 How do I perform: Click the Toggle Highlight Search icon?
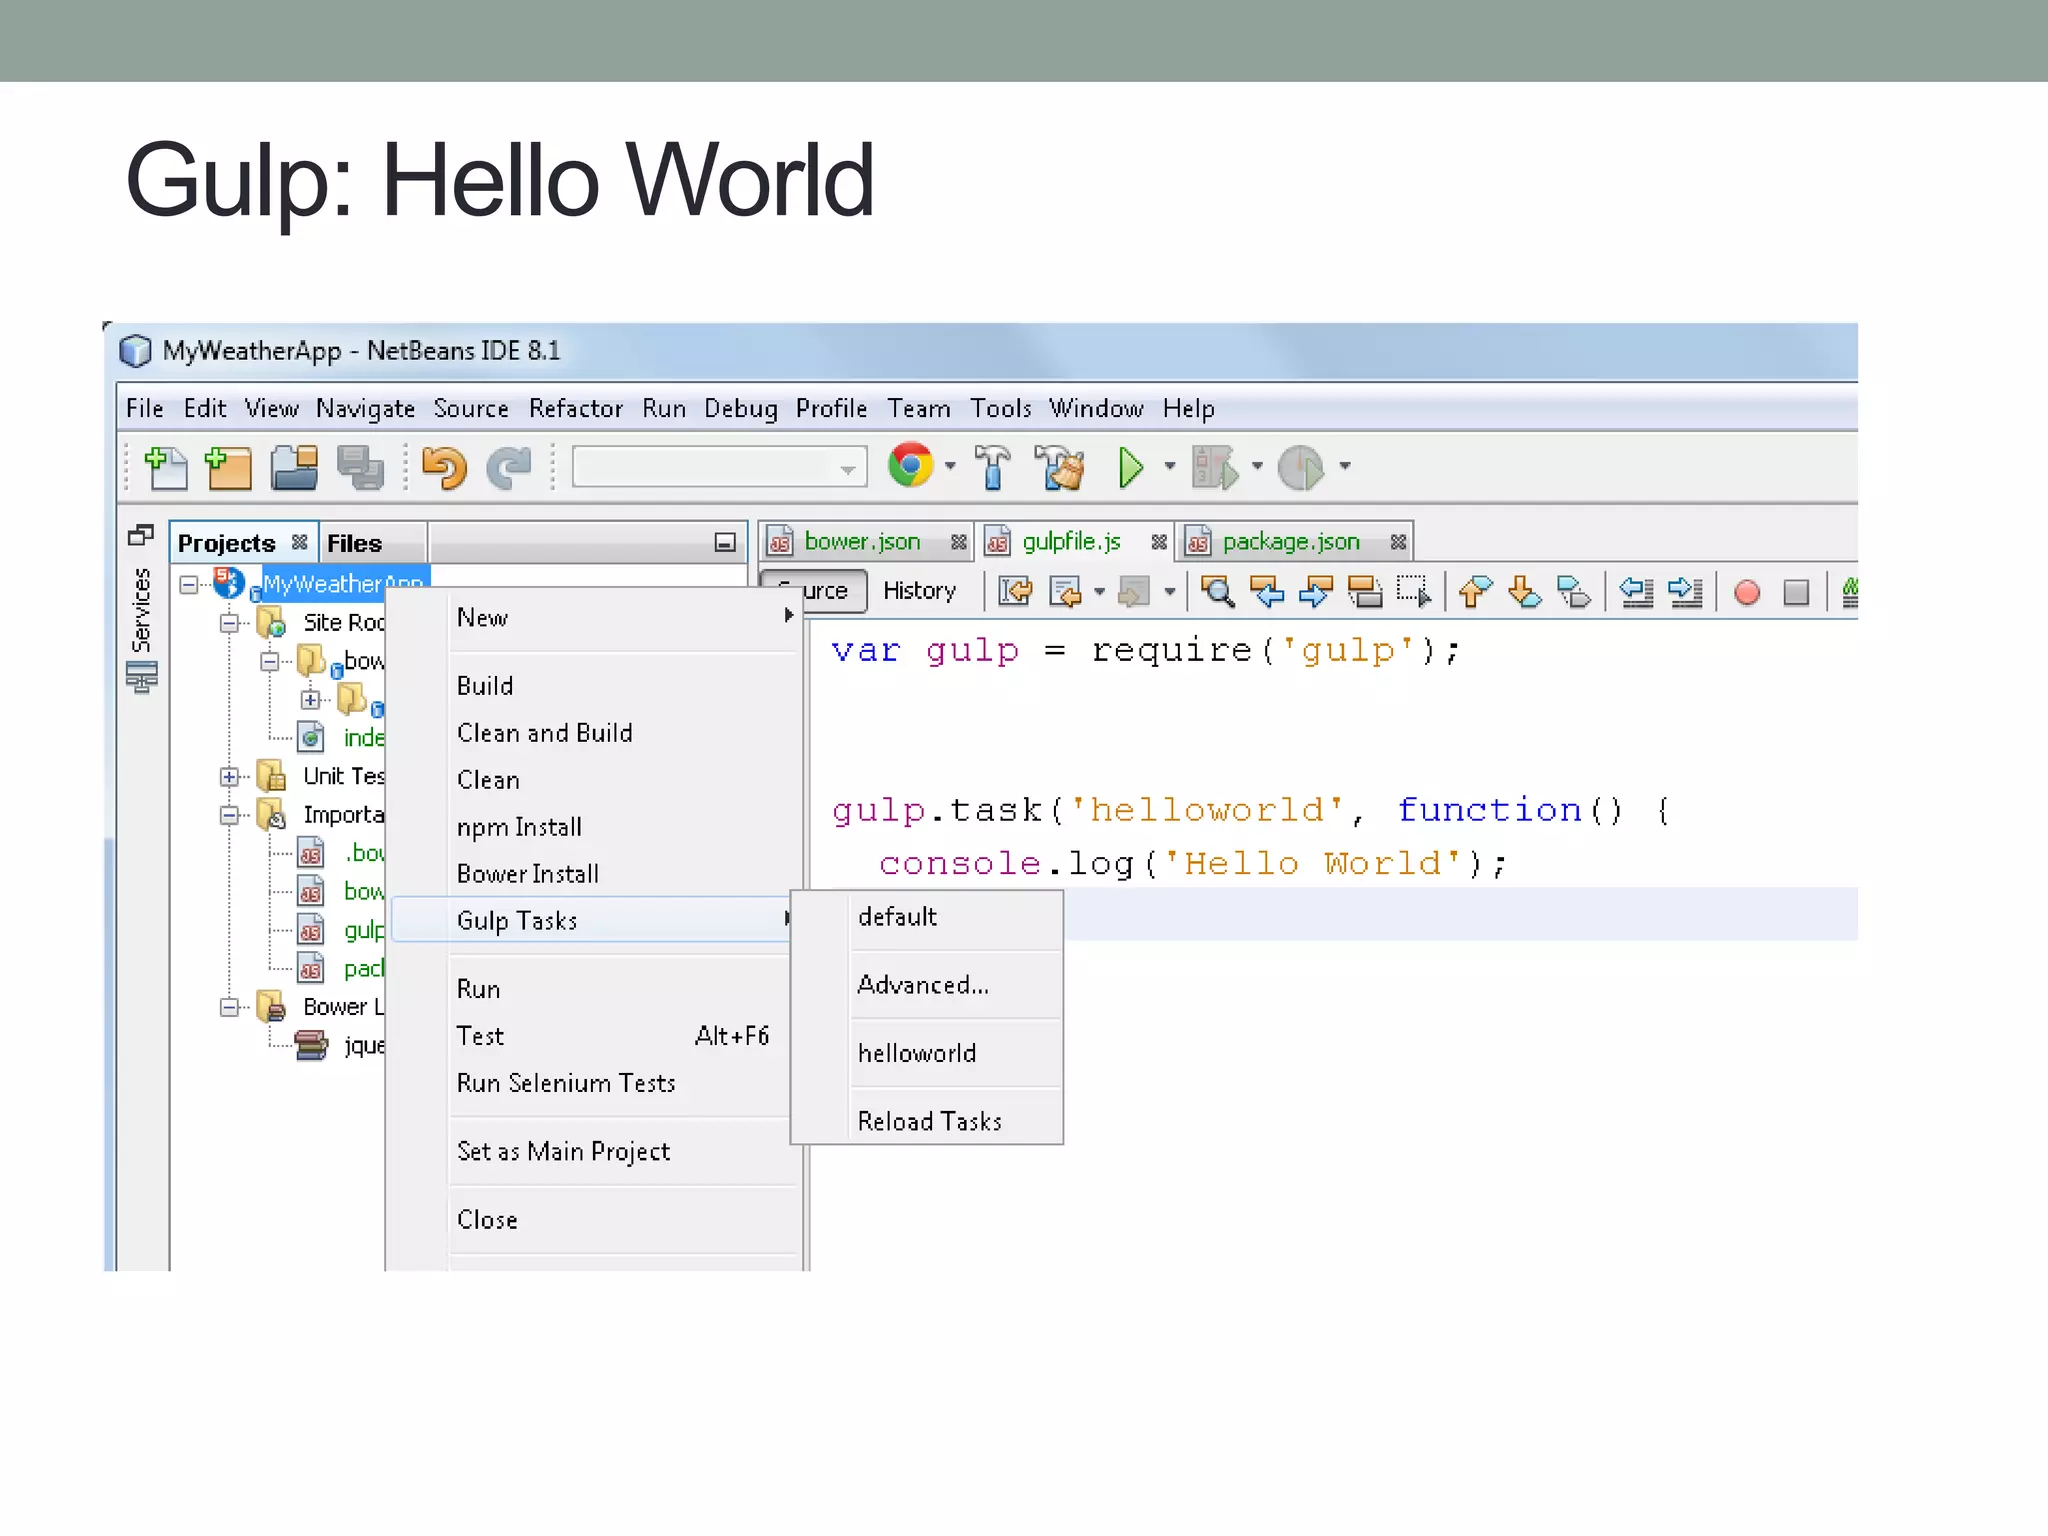[x=1364, y=592]
